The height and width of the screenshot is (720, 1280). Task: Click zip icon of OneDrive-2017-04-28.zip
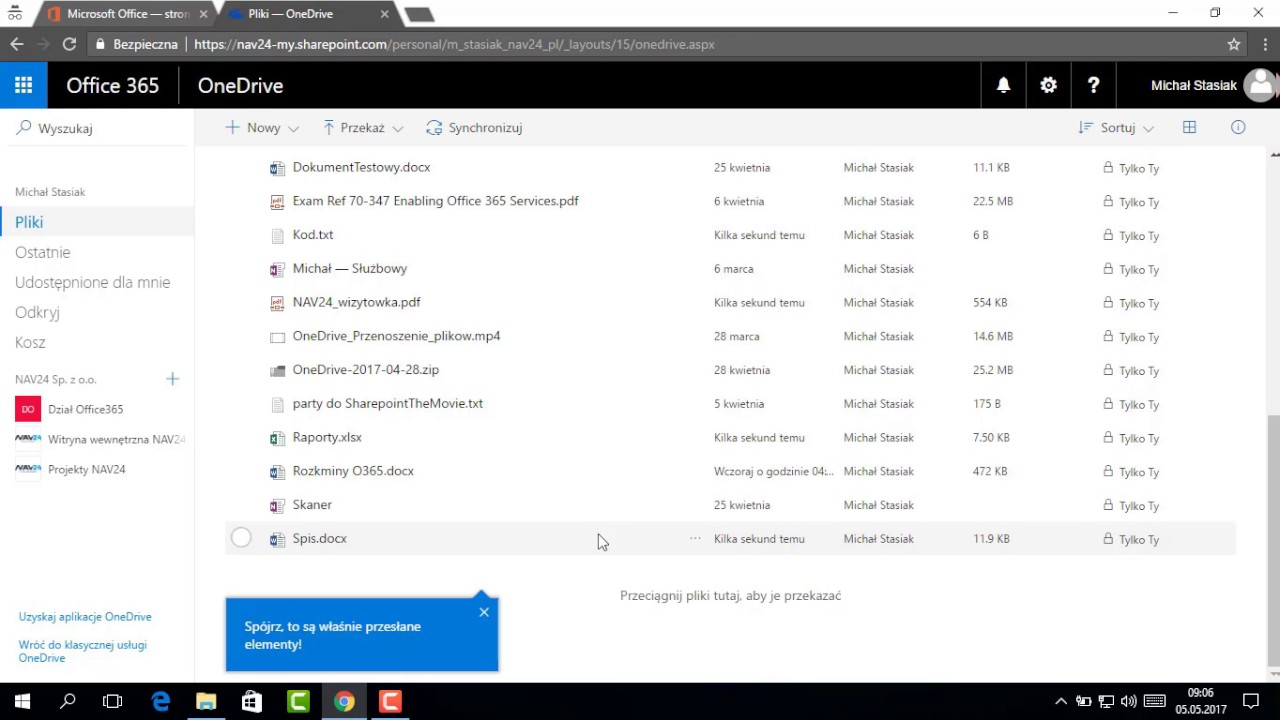coord(277,371)
